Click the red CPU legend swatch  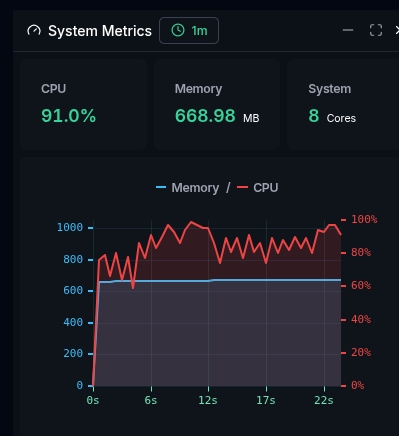[x=242, y=187]
